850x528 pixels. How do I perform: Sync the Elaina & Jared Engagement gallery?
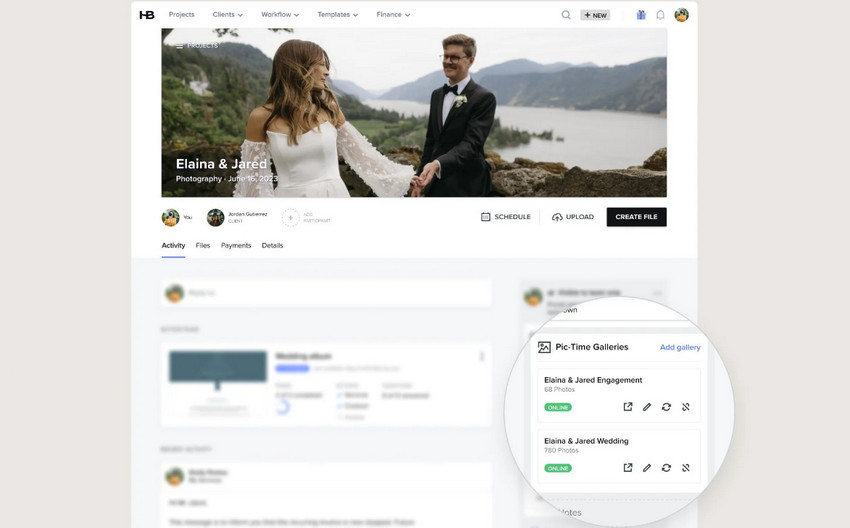point(666,407)
